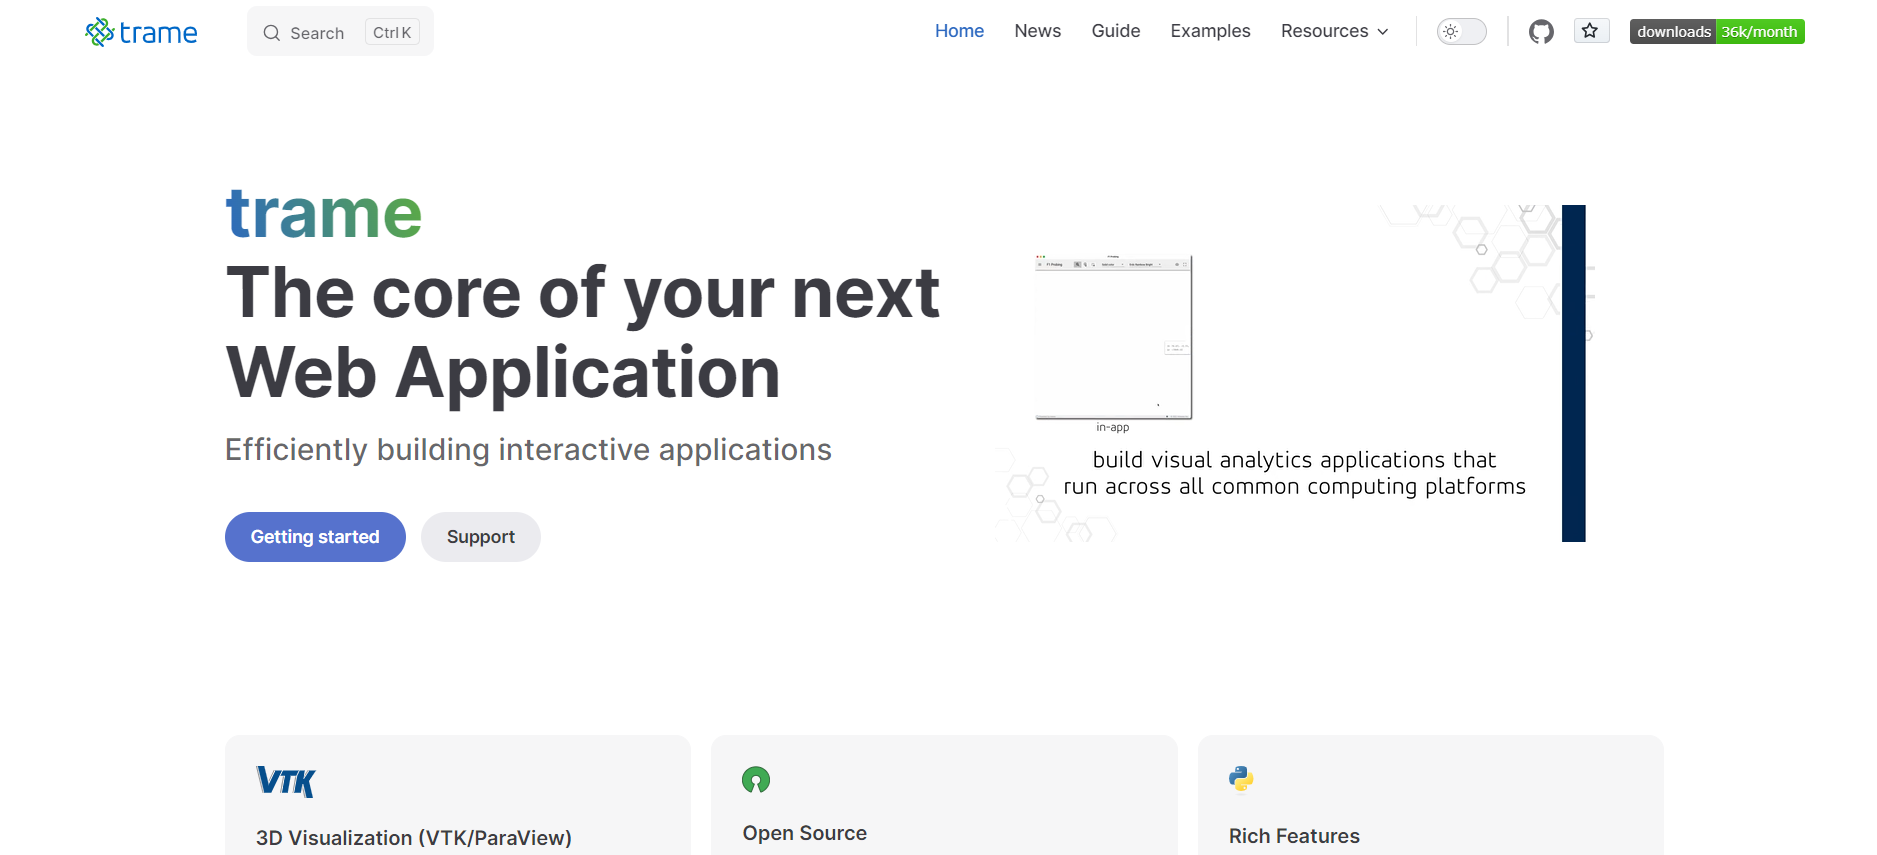Open the 3D Visualization (VTK/ParaView) card
The image size is (1877, 855).
(x=457, y=800)
